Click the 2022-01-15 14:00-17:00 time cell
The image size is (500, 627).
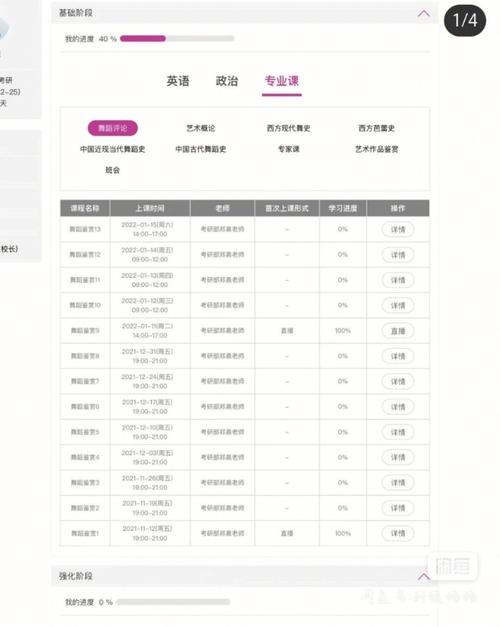150,230
